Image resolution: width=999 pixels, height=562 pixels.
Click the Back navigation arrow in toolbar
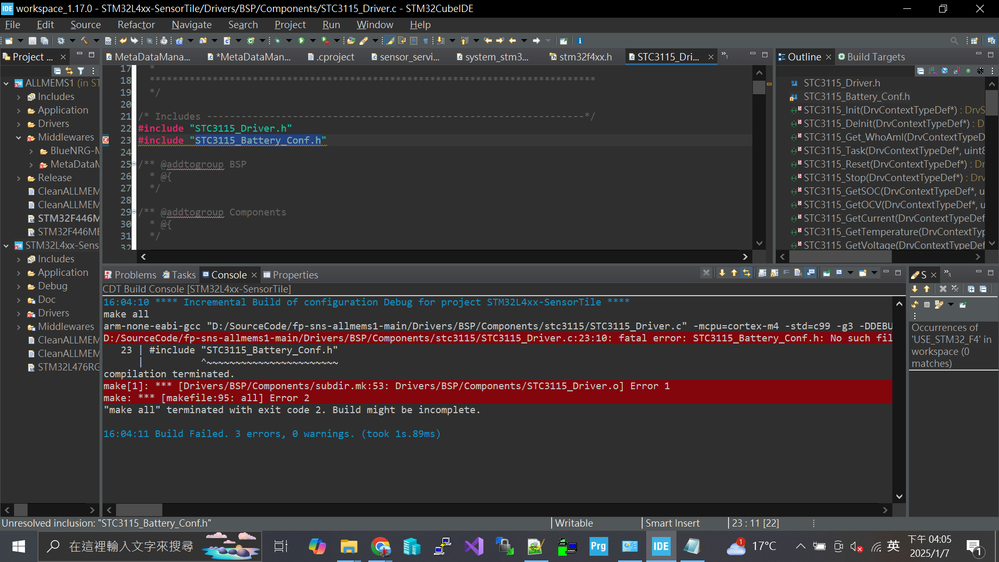tap(513, 41)
